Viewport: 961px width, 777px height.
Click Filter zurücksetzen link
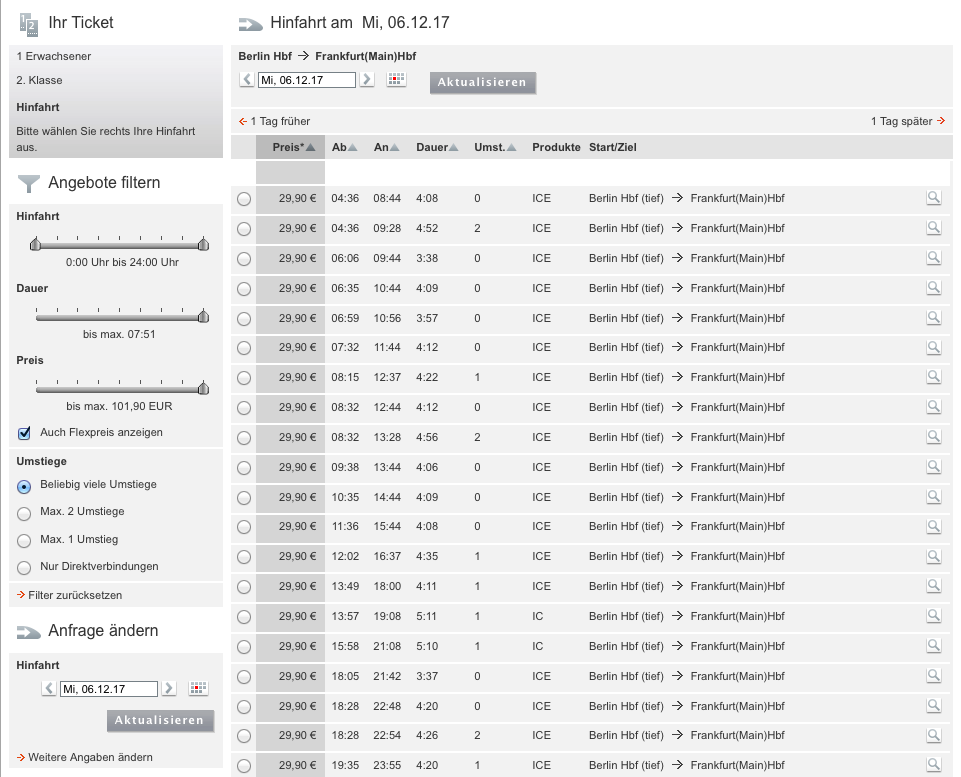click(x=75, y=595)
